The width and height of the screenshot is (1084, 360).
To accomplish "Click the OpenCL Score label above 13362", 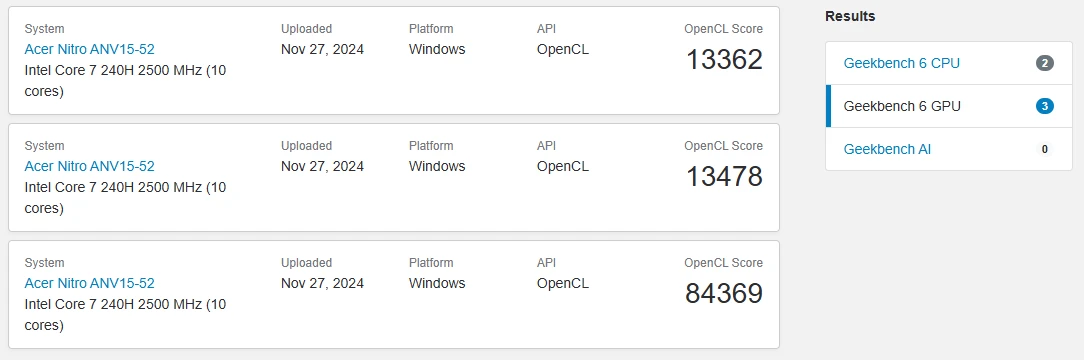I will click(724, 29).
